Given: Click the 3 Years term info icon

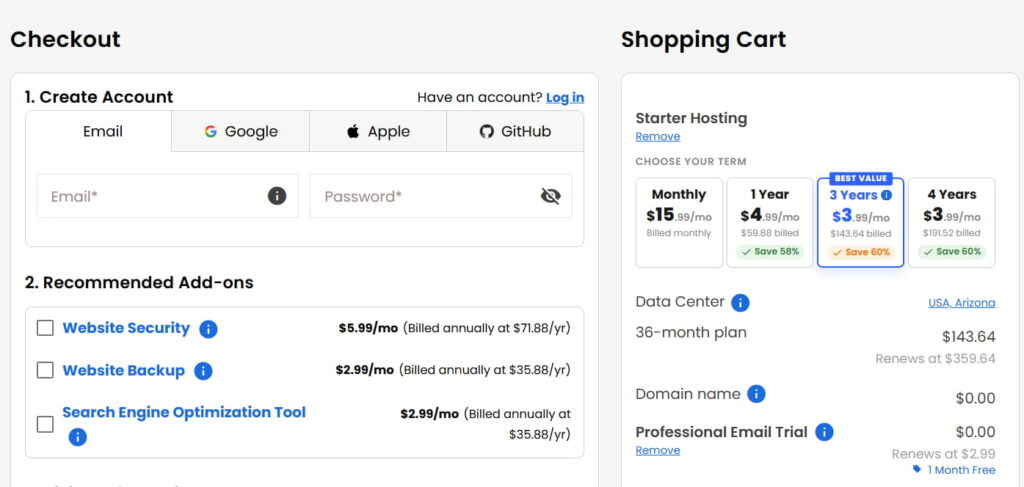Looking at the screenshot, I should [886, 195].
